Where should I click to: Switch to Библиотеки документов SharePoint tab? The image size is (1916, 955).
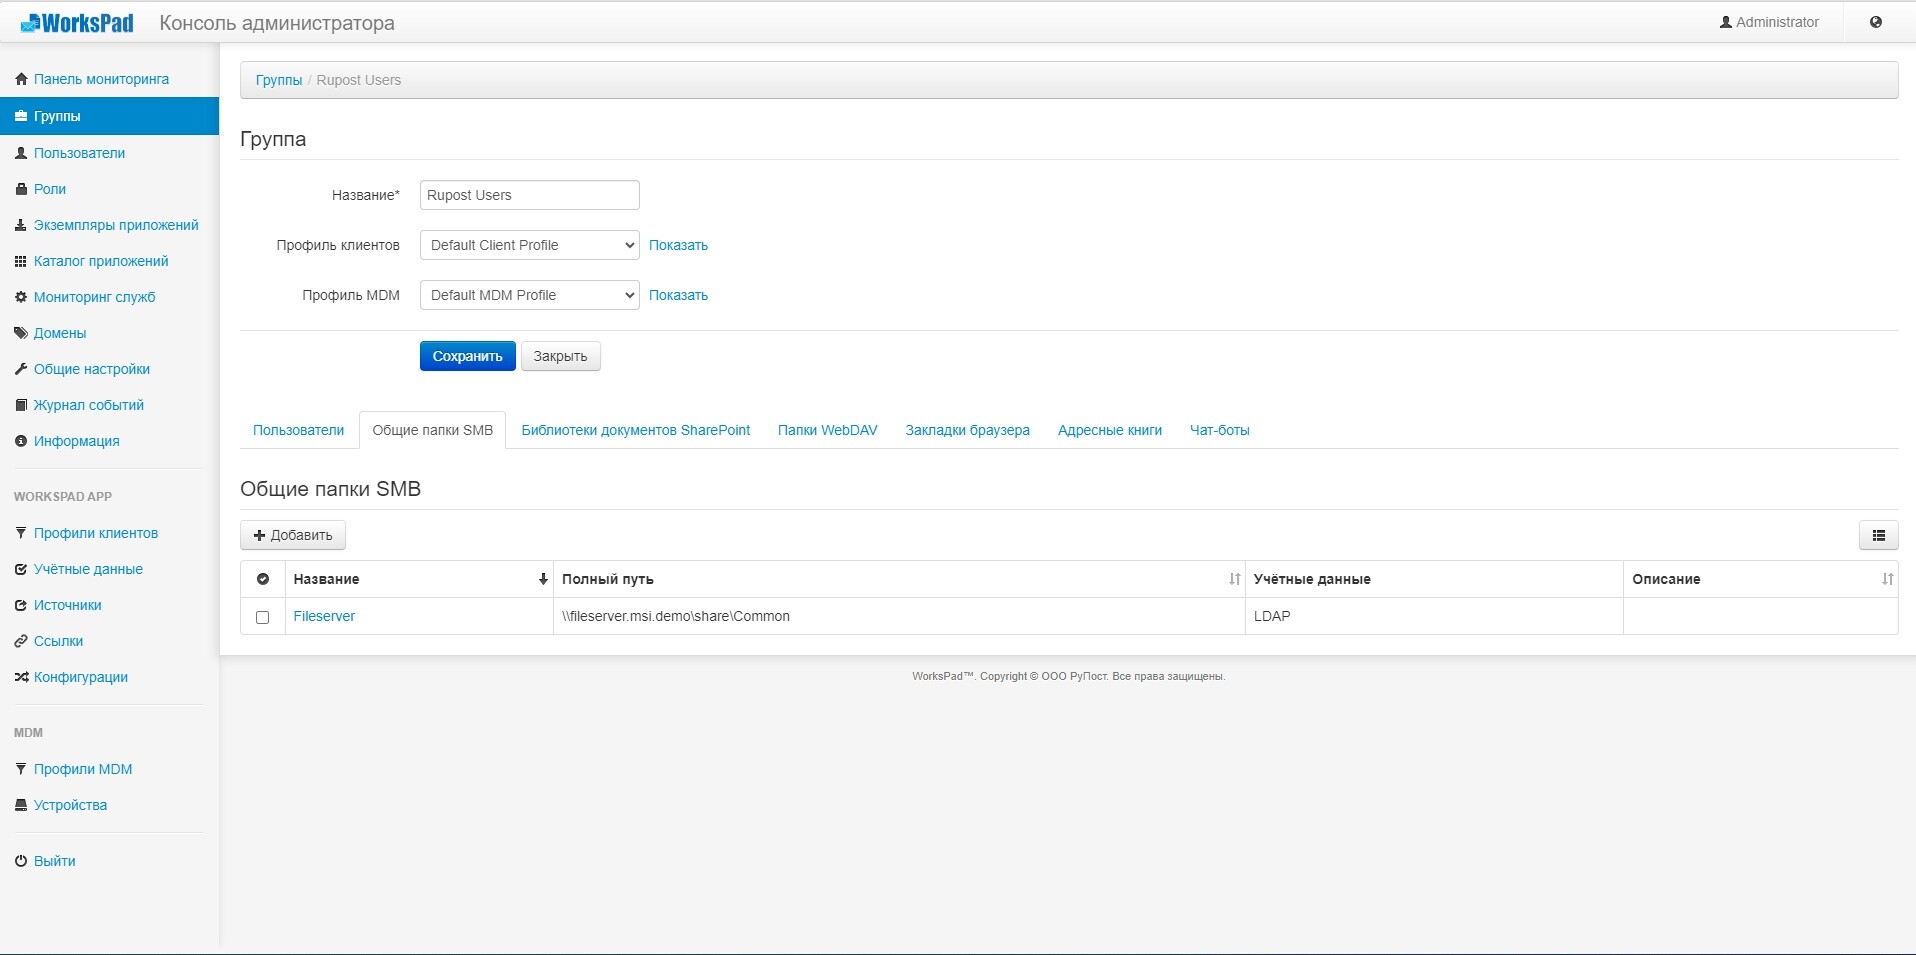click(636, 430)
